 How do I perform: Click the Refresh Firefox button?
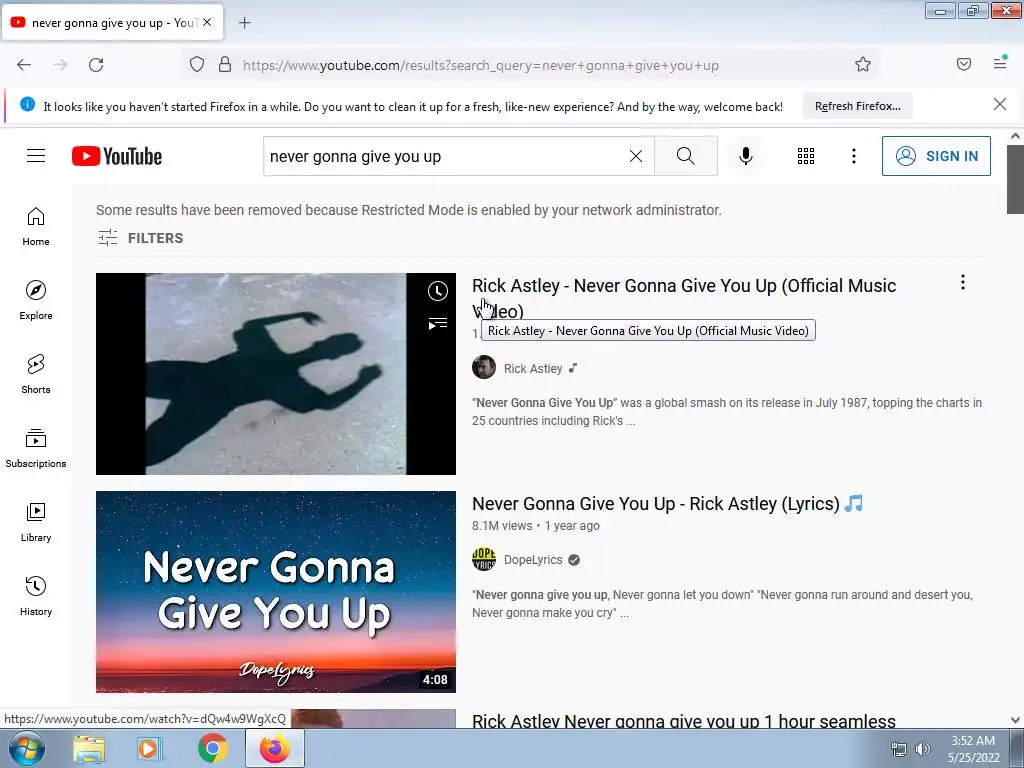[857, 106]
